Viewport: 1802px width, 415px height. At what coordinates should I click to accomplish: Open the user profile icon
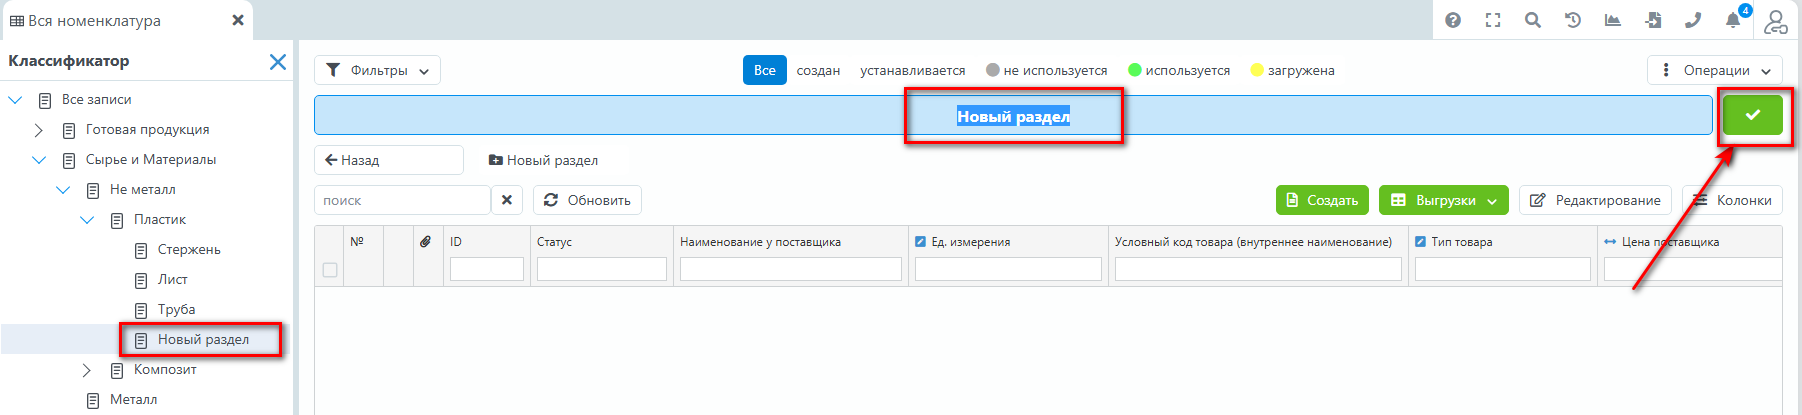1775,21
